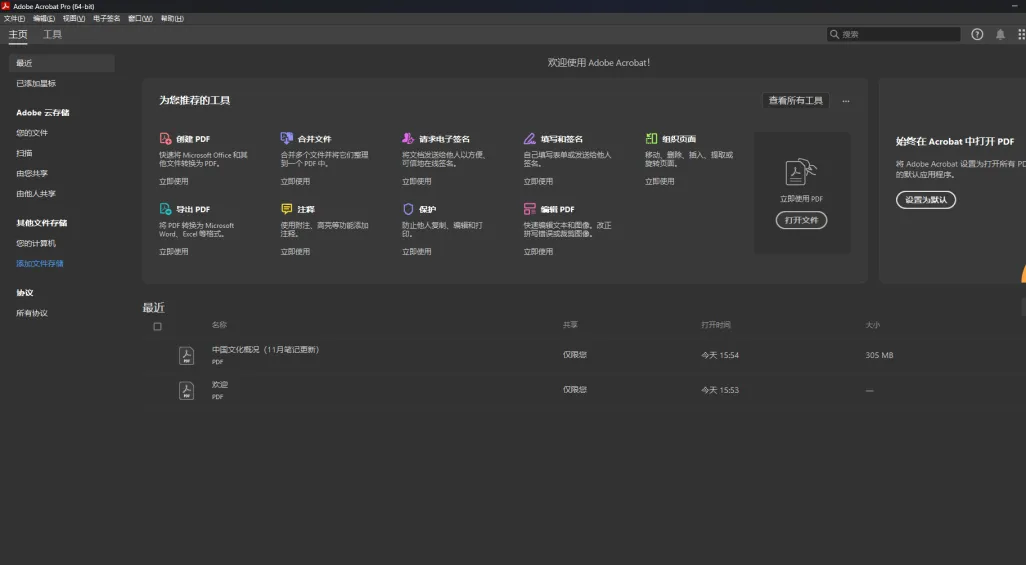This screenshot has width=1026, height=565.
Task: Switch to the 主页 tab
Action: click(18, 35)
